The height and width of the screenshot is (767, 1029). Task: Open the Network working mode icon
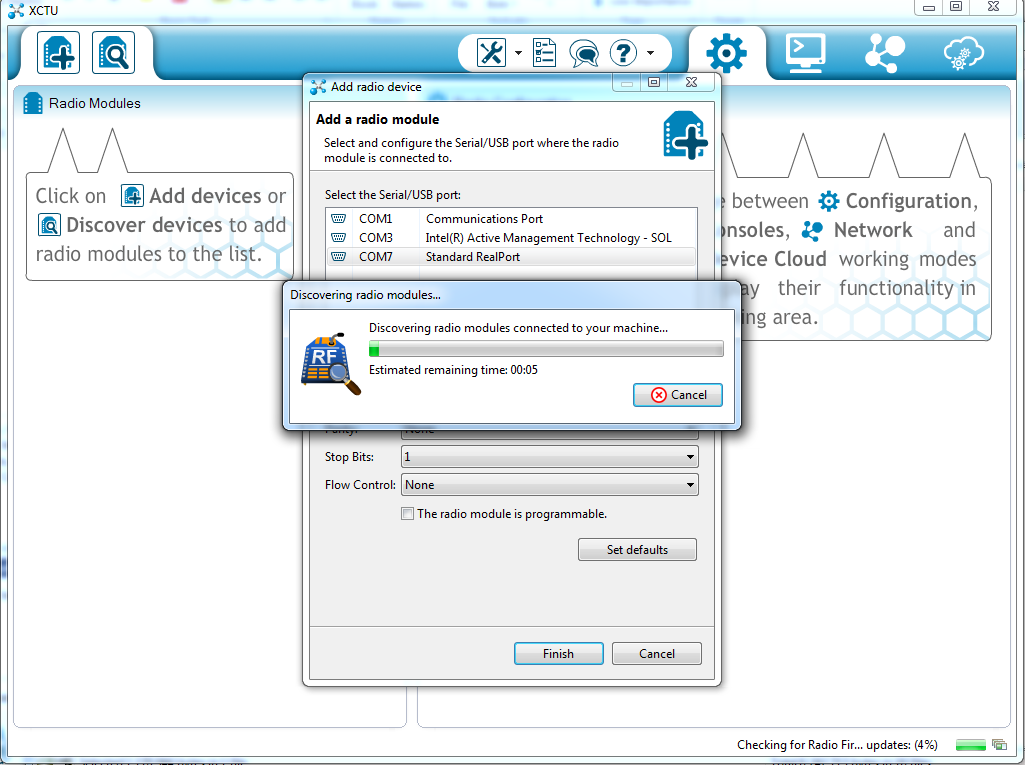click(x=884, y=53)
